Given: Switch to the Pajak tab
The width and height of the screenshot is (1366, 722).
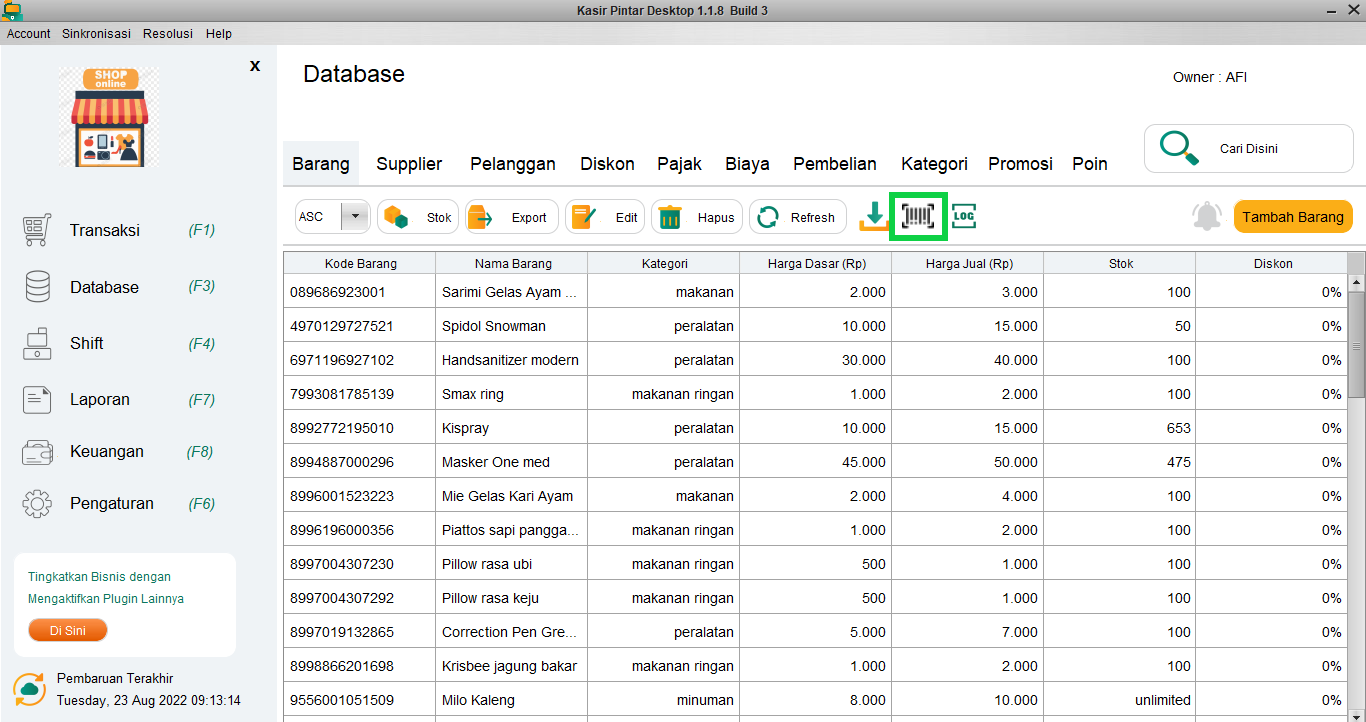Looking at the screenshot, I should tap(679, 164).
